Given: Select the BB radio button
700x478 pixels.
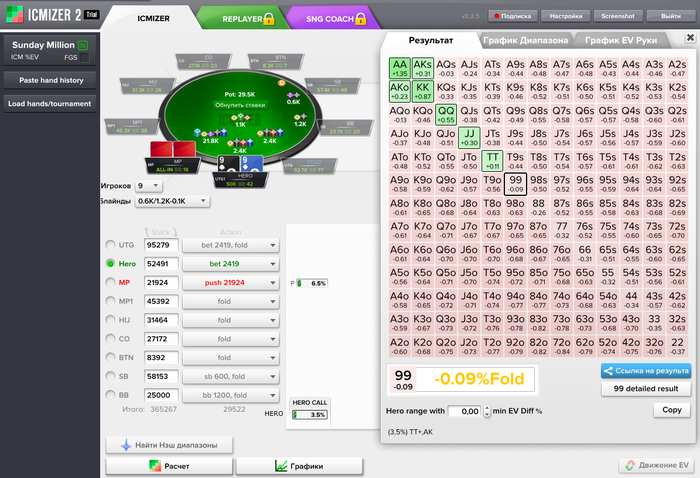Looking at the screenshot, I should tap(110, 395).
